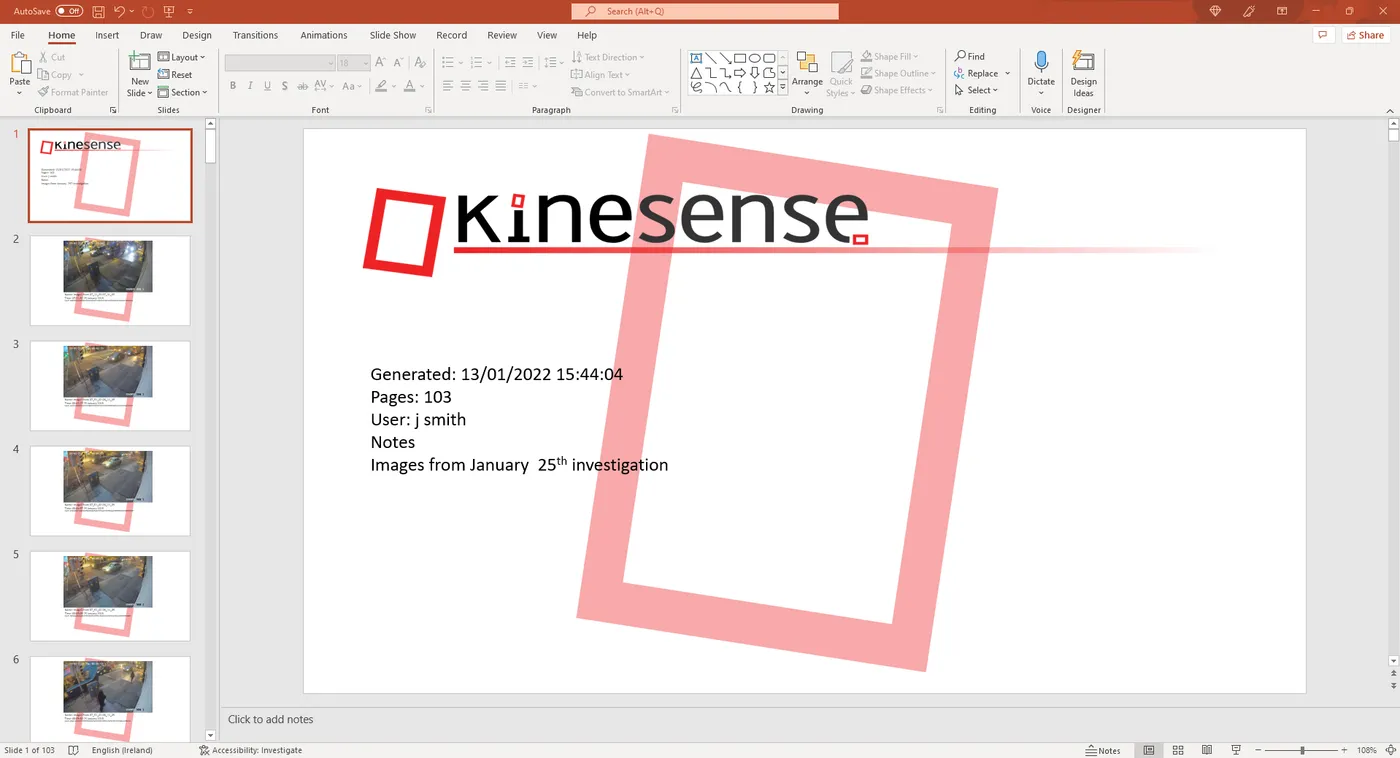1400x758 pixels.
Task: Open the font name combo box
Action: 279,63
